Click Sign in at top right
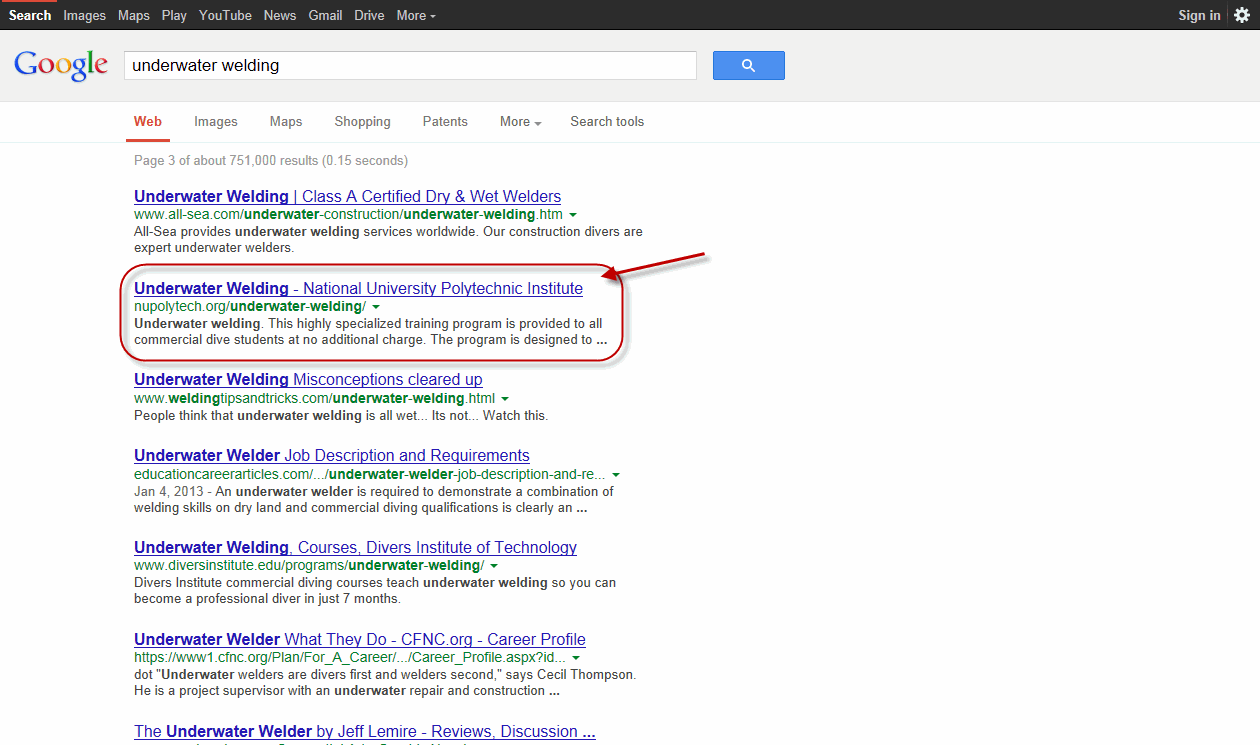 [x=1199, y=15]
